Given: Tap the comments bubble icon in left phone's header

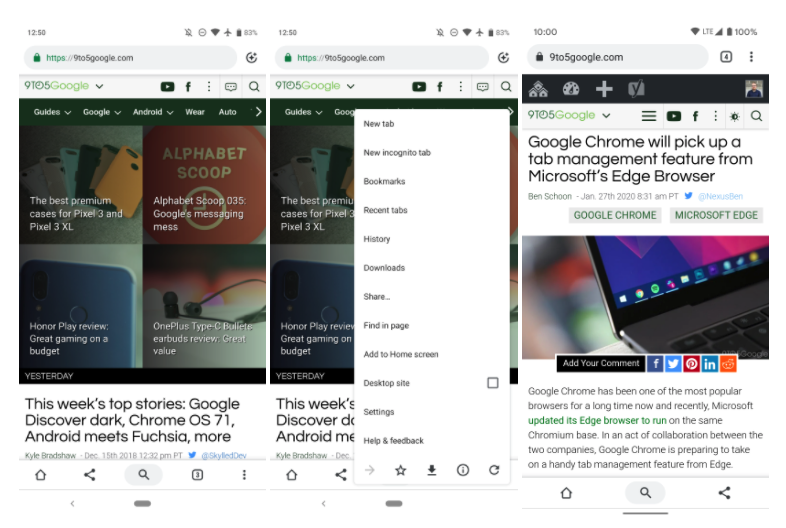Looking at the screenshot, I should [x=231, y=87].
